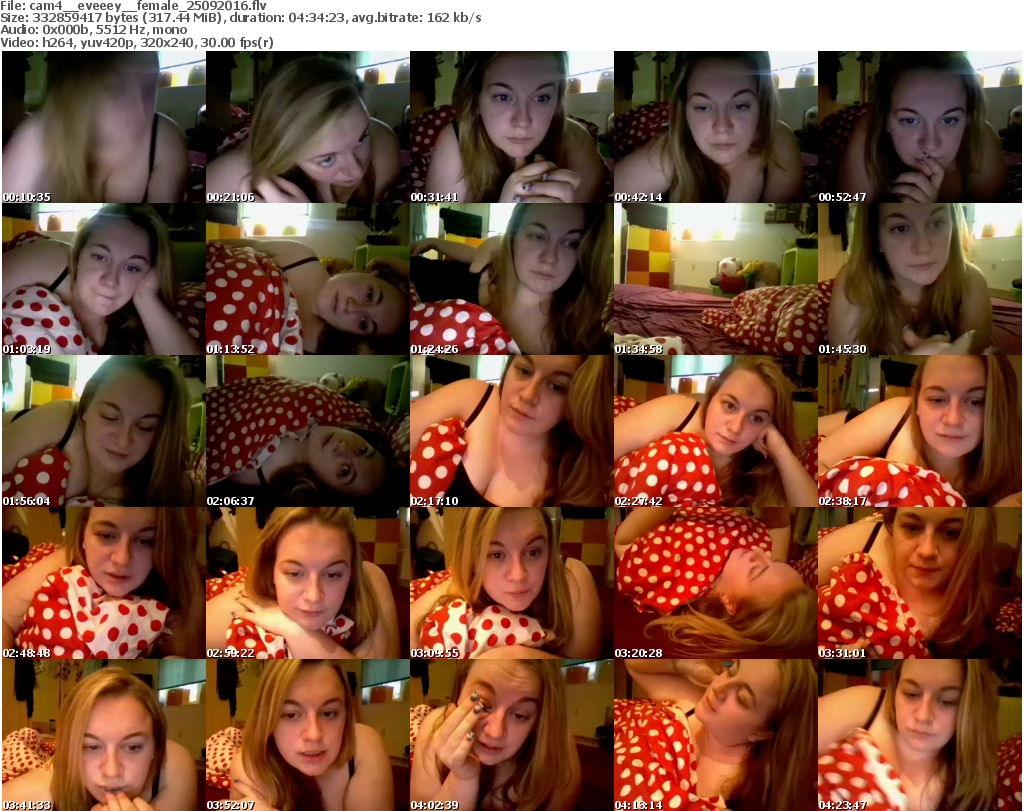This screenshot has height=811, width=1024.
Task: Select the thumbnail timestamped 01:34:58
Action: coord(716,279)
